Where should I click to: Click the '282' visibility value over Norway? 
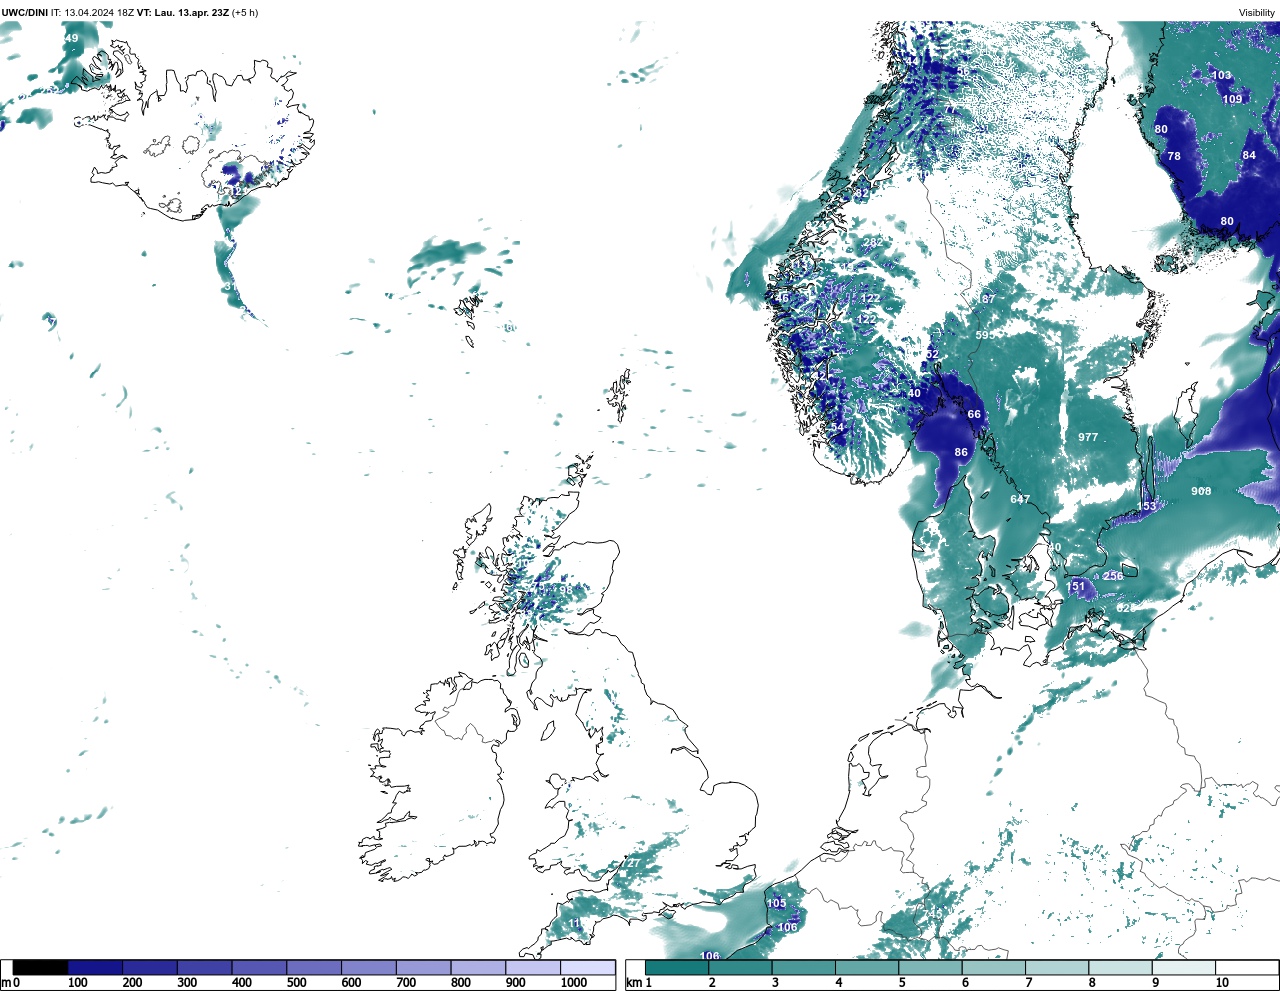click(x=873, y=243)
